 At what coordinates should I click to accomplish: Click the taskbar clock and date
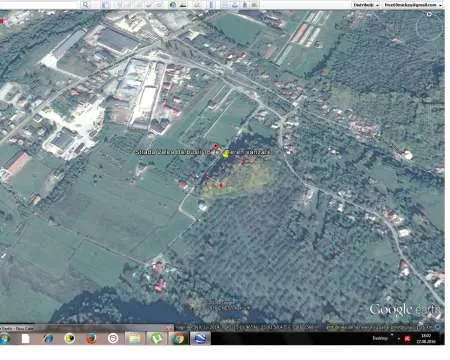(426, 339)
